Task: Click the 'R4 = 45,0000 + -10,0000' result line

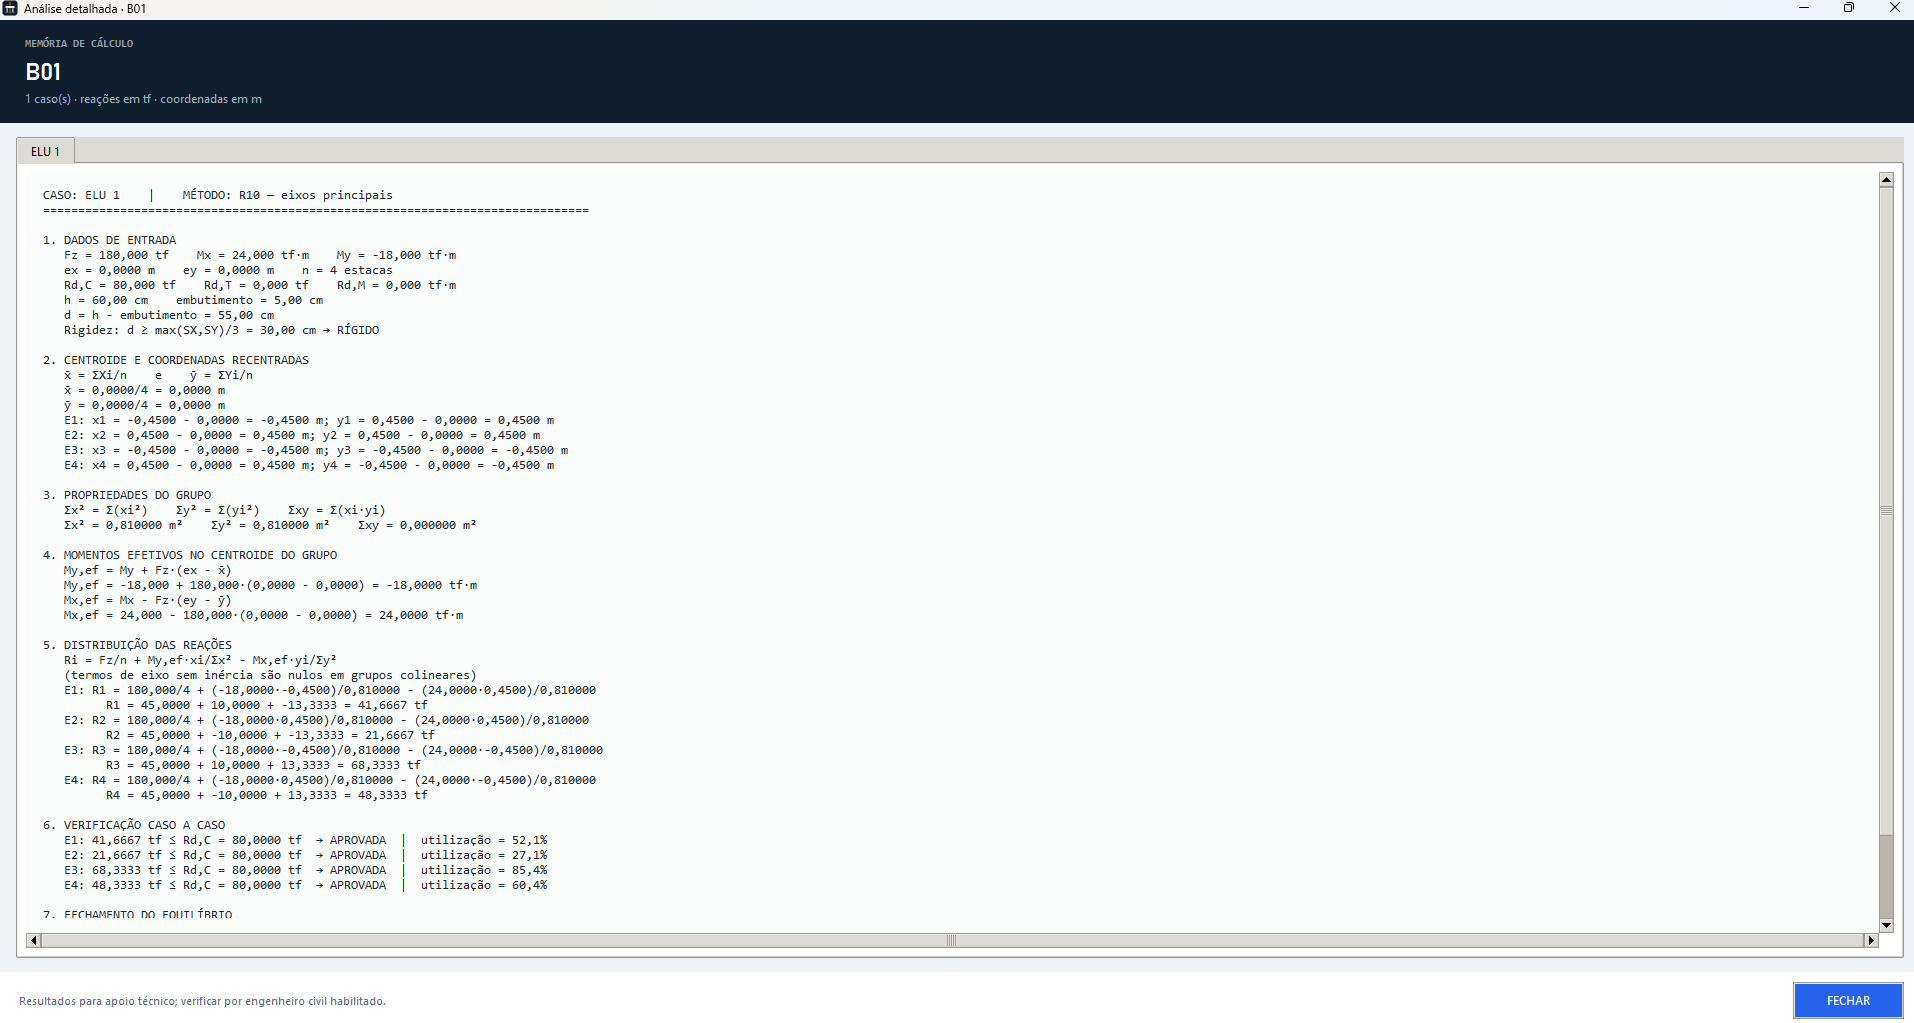Action: [x=267, y=795]
